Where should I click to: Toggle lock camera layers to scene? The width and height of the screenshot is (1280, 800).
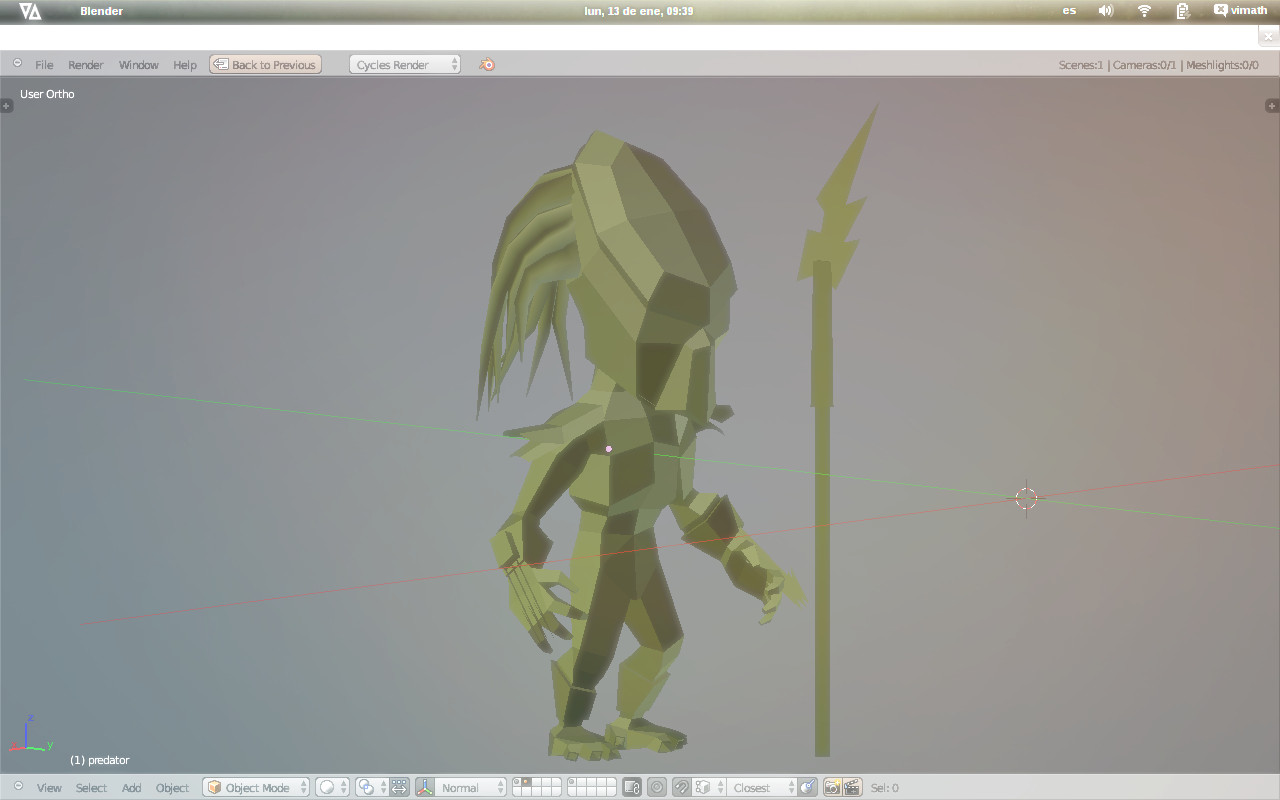(x=632, y=788)
